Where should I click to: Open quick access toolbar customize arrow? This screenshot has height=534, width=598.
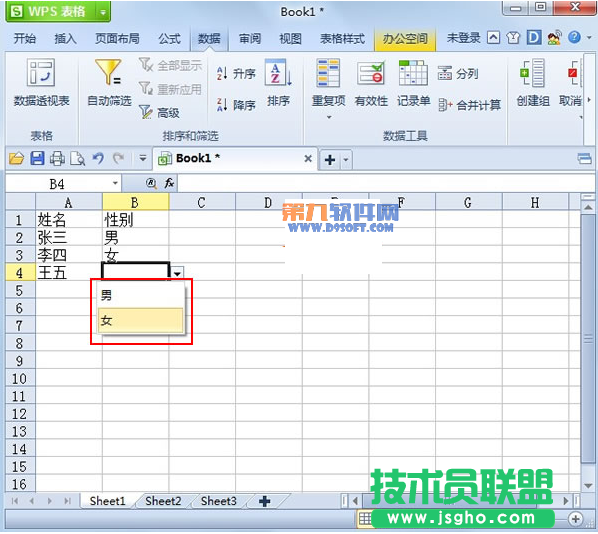[x=143, y=158]
